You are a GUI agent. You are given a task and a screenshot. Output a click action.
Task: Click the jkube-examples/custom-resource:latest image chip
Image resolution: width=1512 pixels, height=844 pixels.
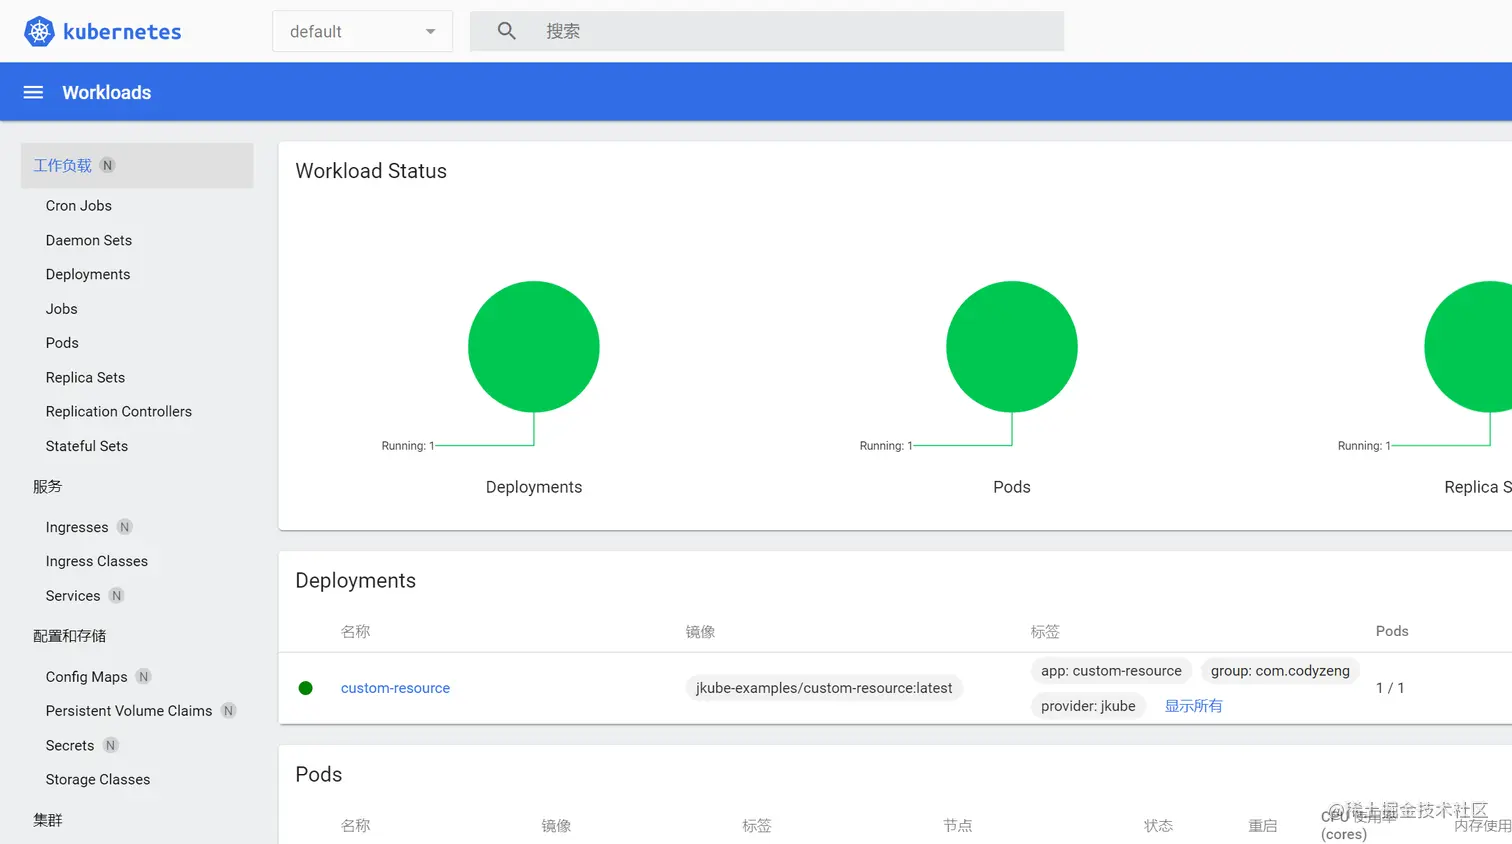point(824,688)
